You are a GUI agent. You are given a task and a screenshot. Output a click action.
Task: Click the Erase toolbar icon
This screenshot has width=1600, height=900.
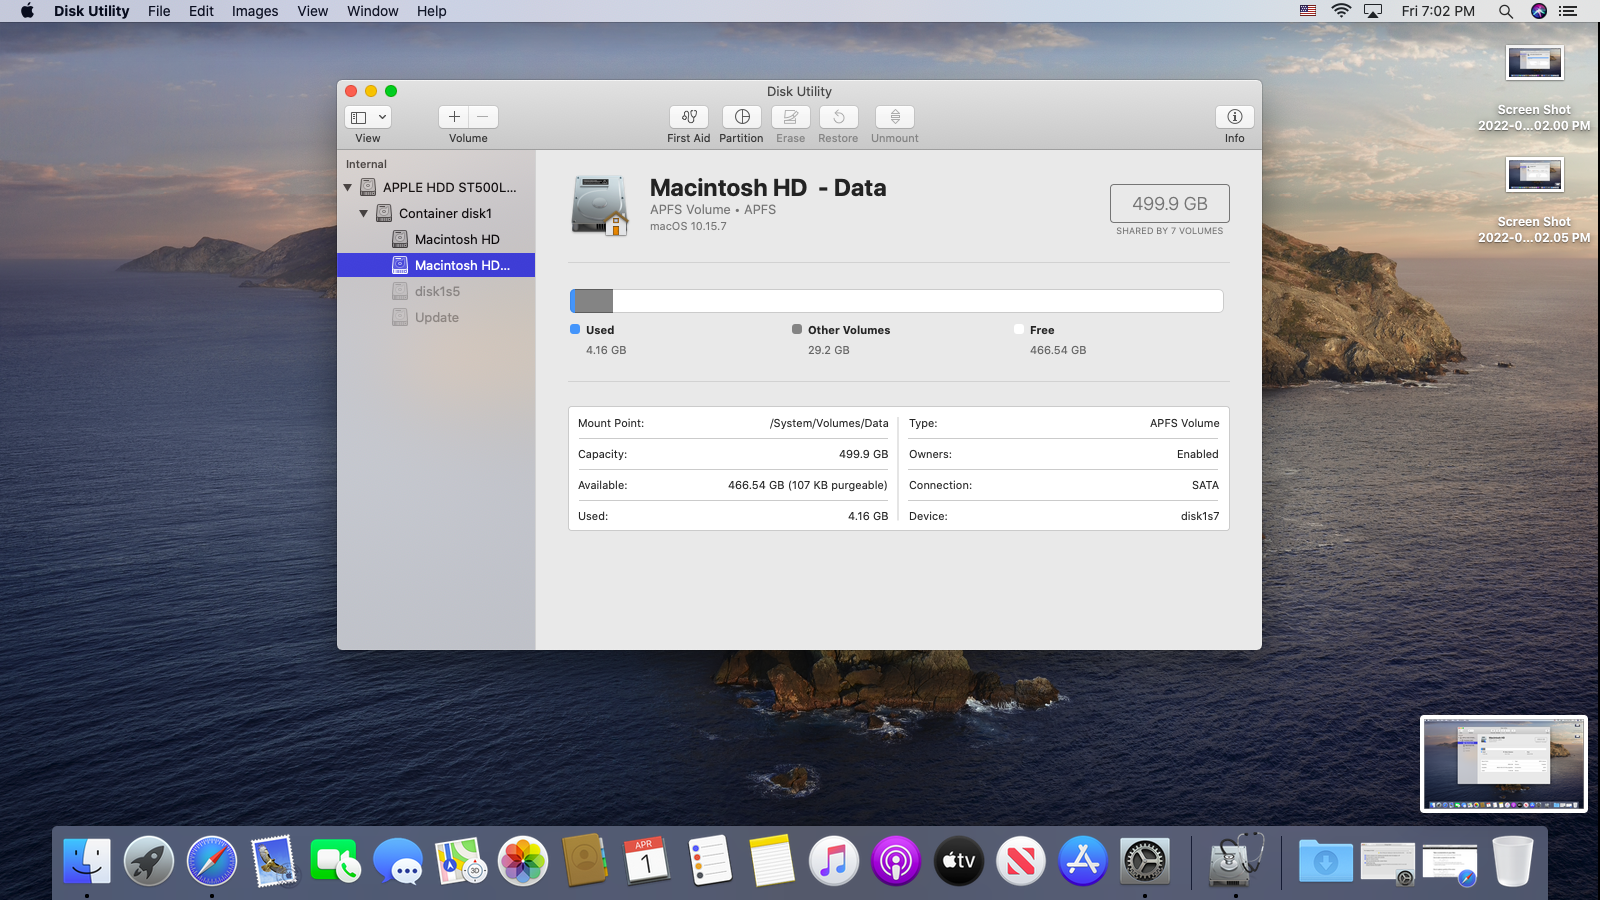[790, 117]
